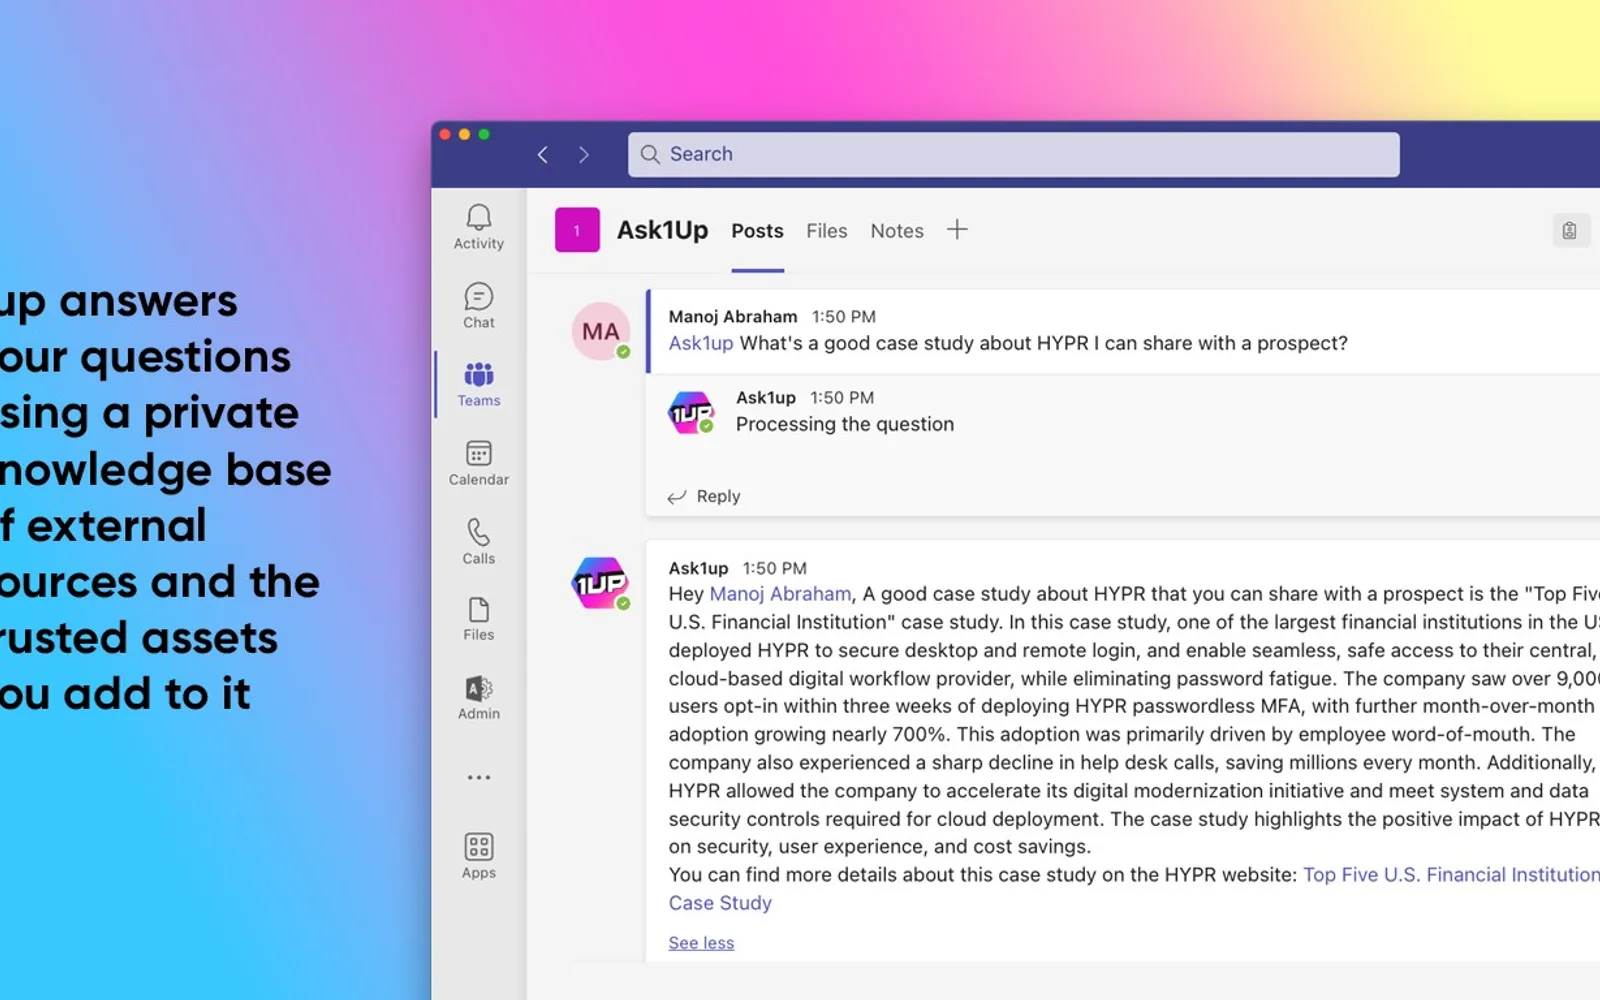This screenshot has width=1600, height=1000.
Task: Open the Admin app icon
Action: (478, 698)
